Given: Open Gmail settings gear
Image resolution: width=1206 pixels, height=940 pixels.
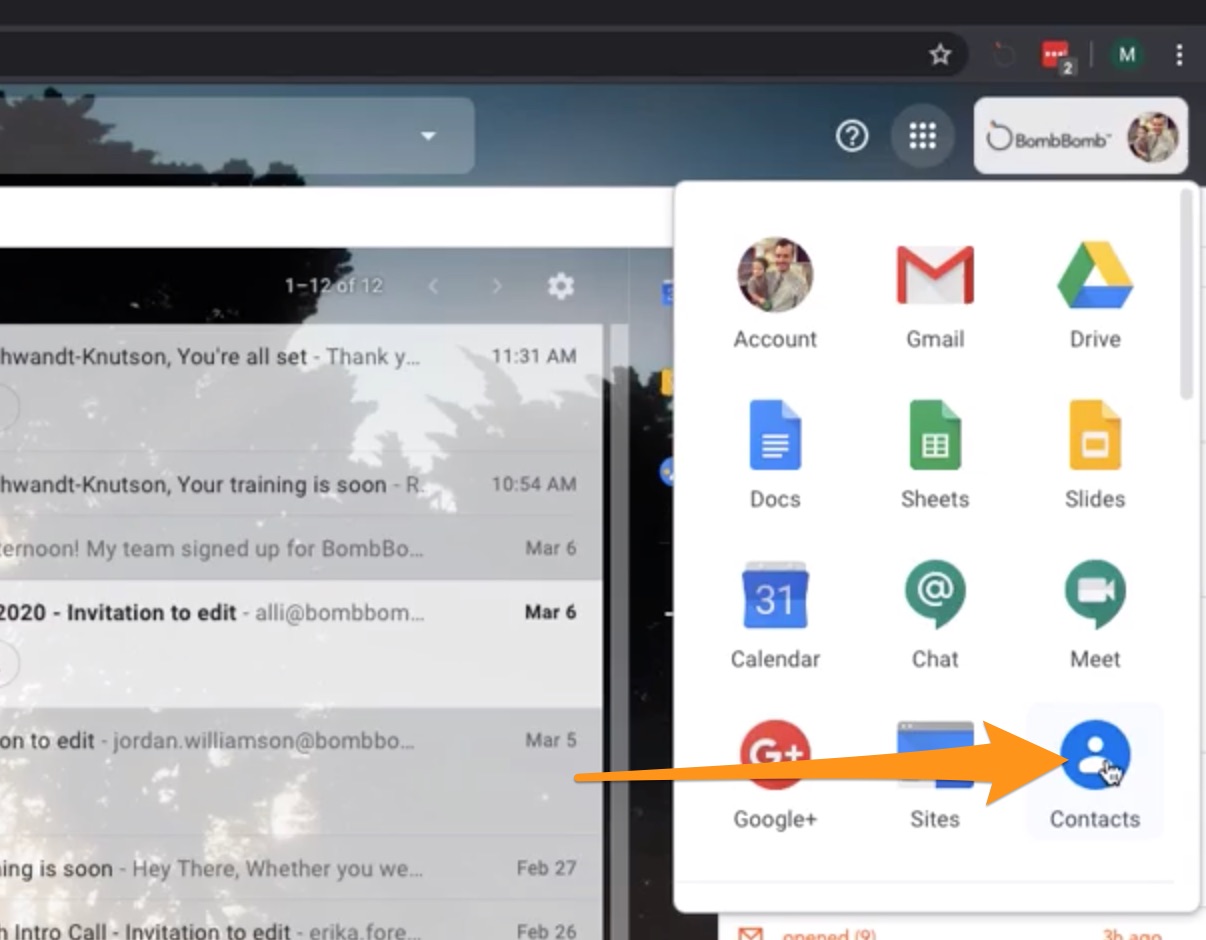Looking at the screenshot, I should (x=561, y=286).
